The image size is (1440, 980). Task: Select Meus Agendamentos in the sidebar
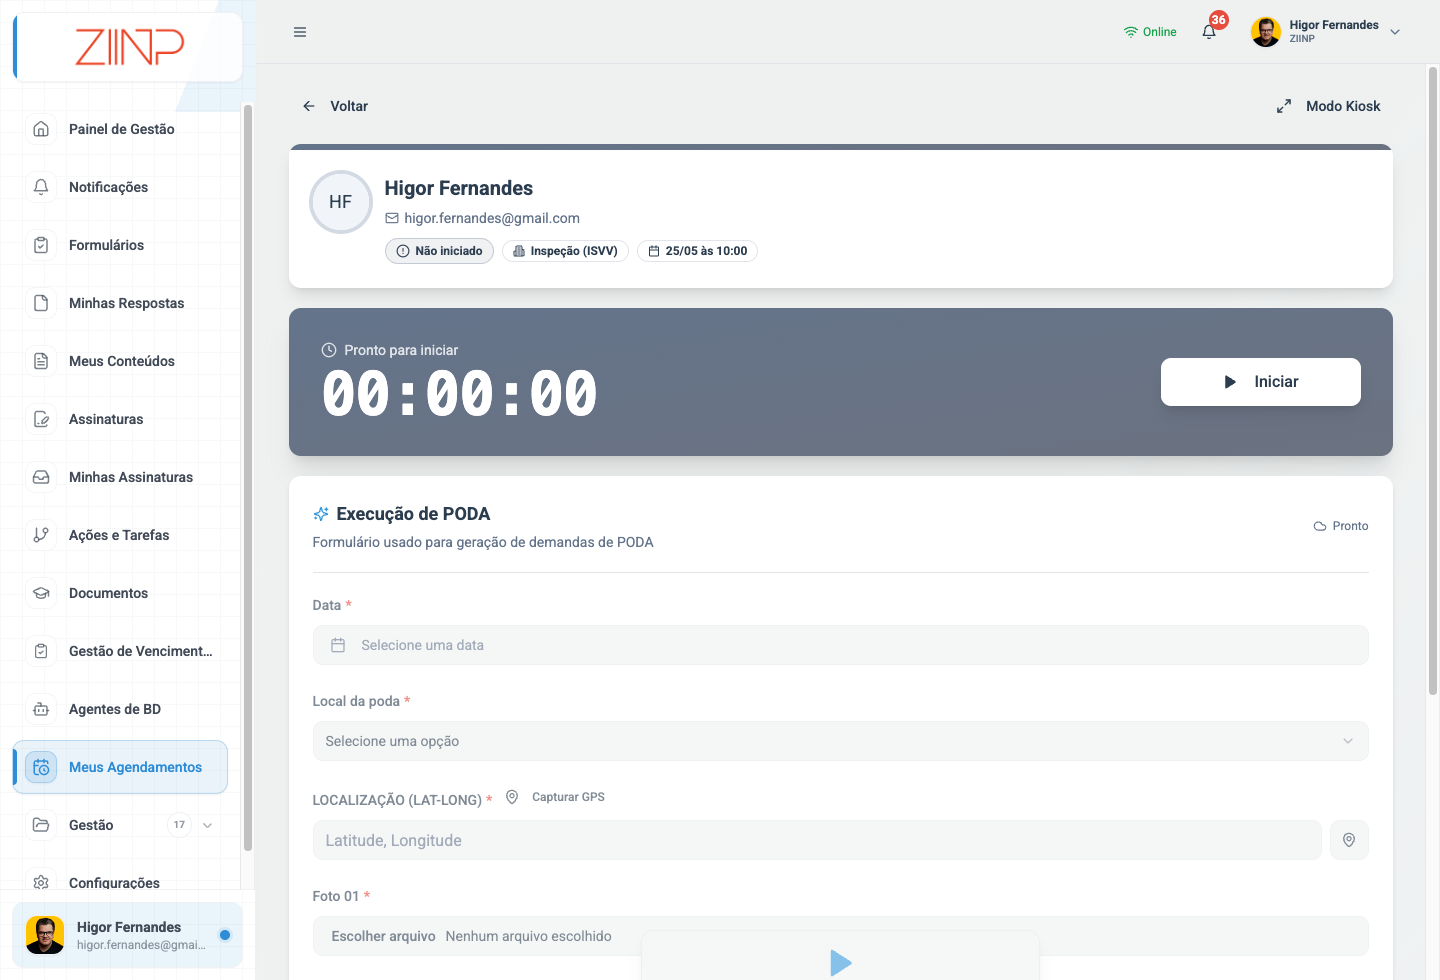(x=120, y=767)
